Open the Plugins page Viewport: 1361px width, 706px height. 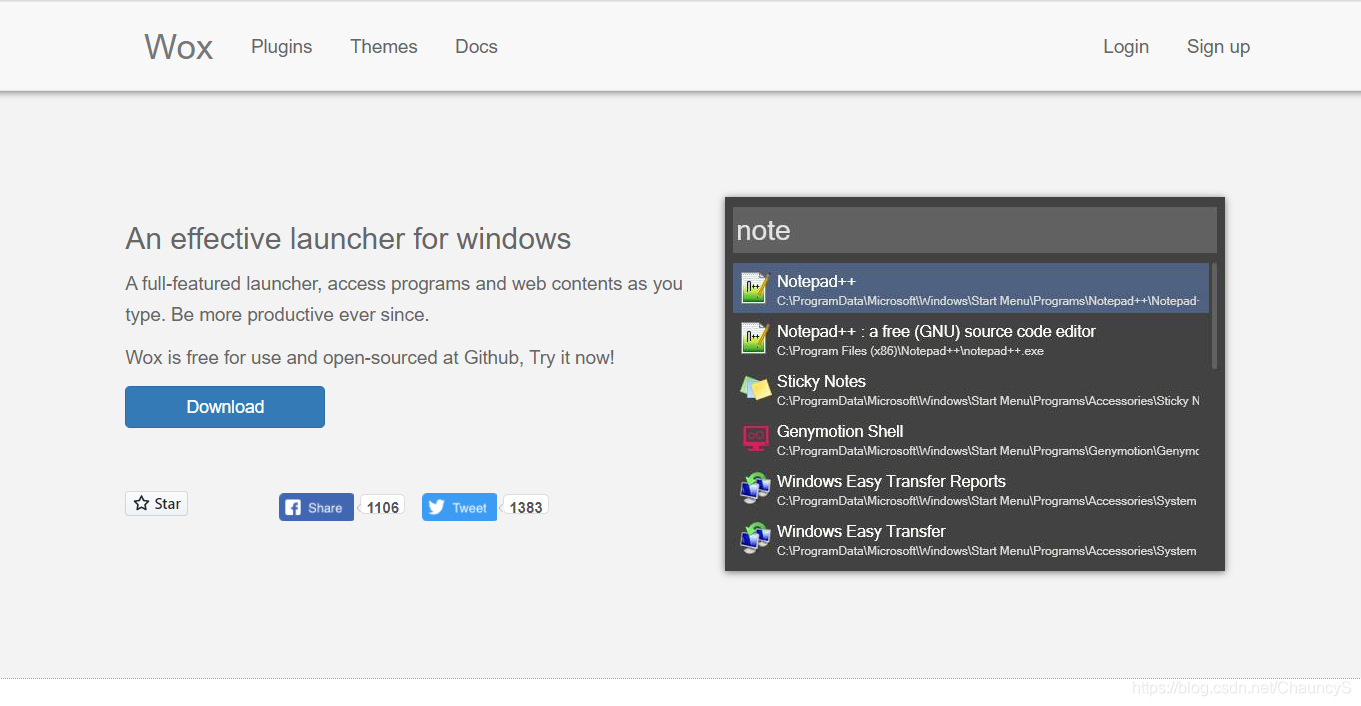click(281, 47)
